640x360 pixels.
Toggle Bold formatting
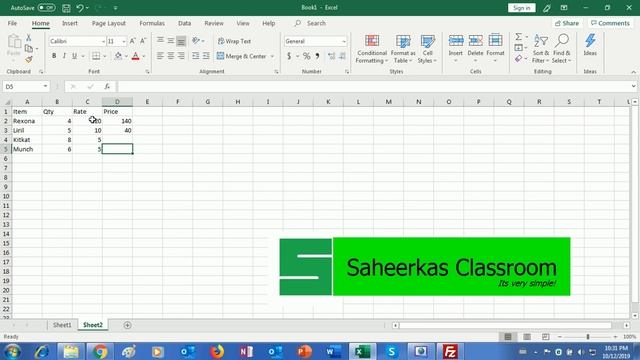[54, 56]
